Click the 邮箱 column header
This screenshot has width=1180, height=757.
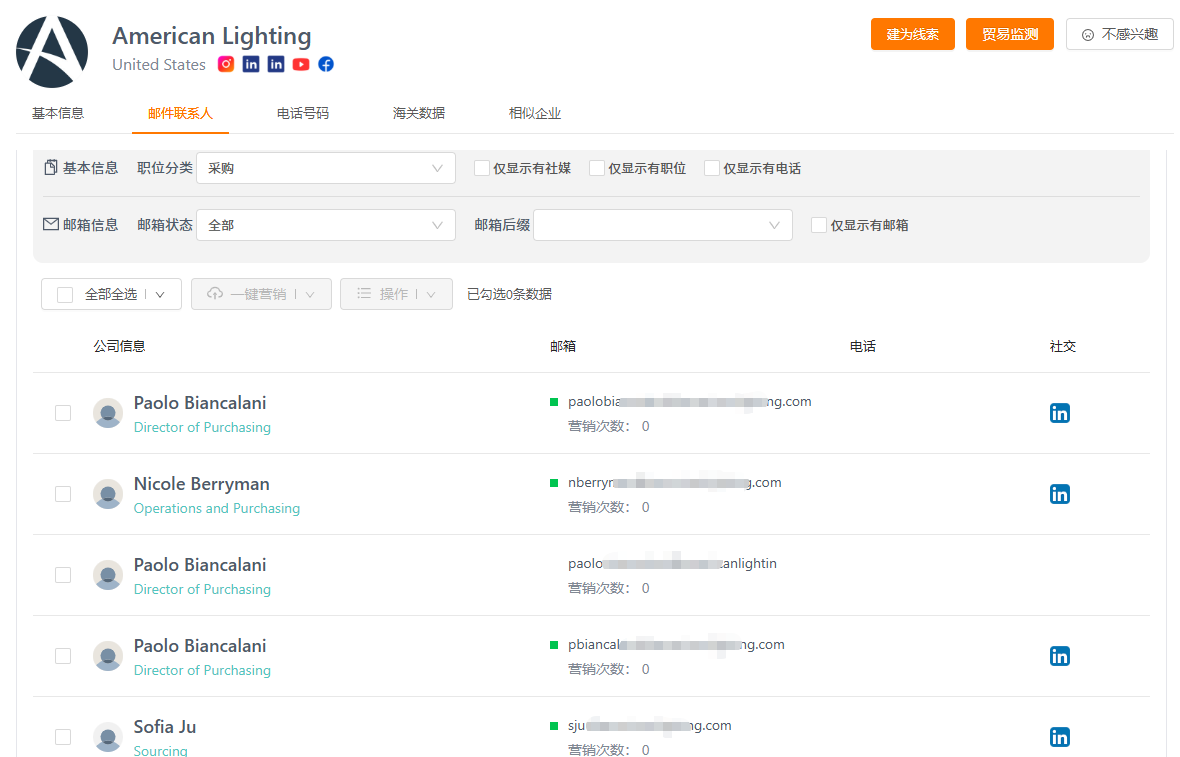(x=563, y=346)
